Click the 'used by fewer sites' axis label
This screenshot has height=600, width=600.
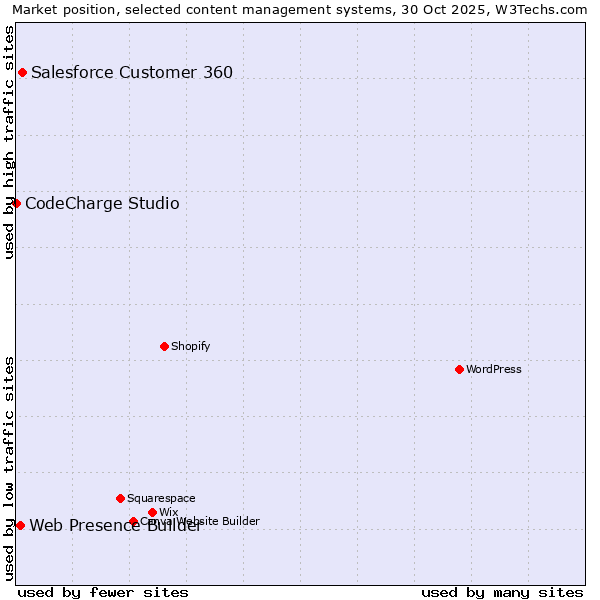[103, 592]
